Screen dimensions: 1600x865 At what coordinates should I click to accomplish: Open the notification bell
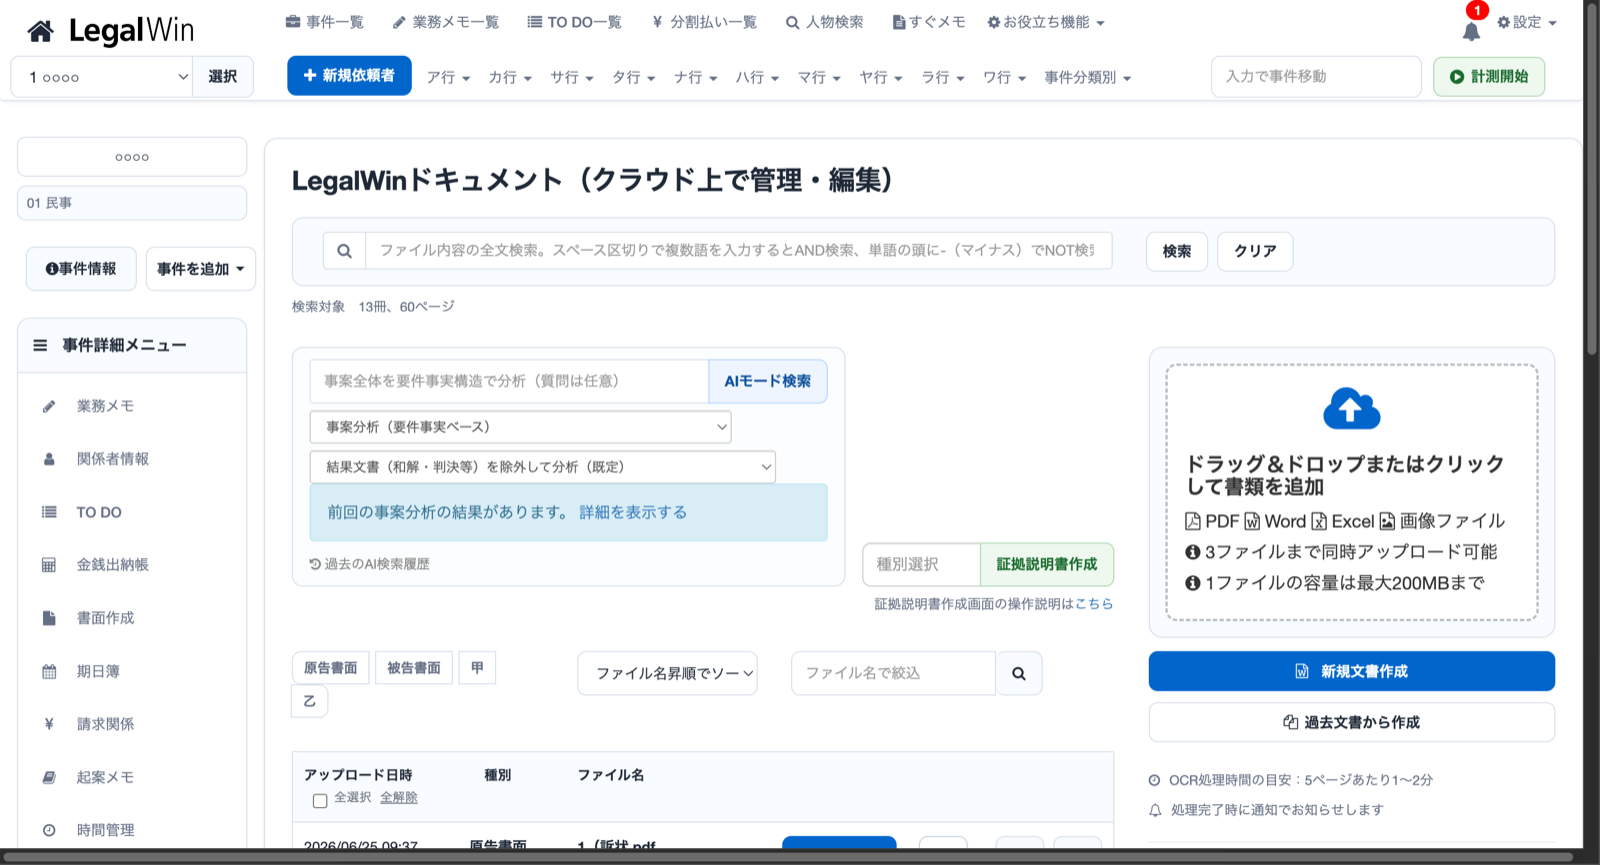1471,32
